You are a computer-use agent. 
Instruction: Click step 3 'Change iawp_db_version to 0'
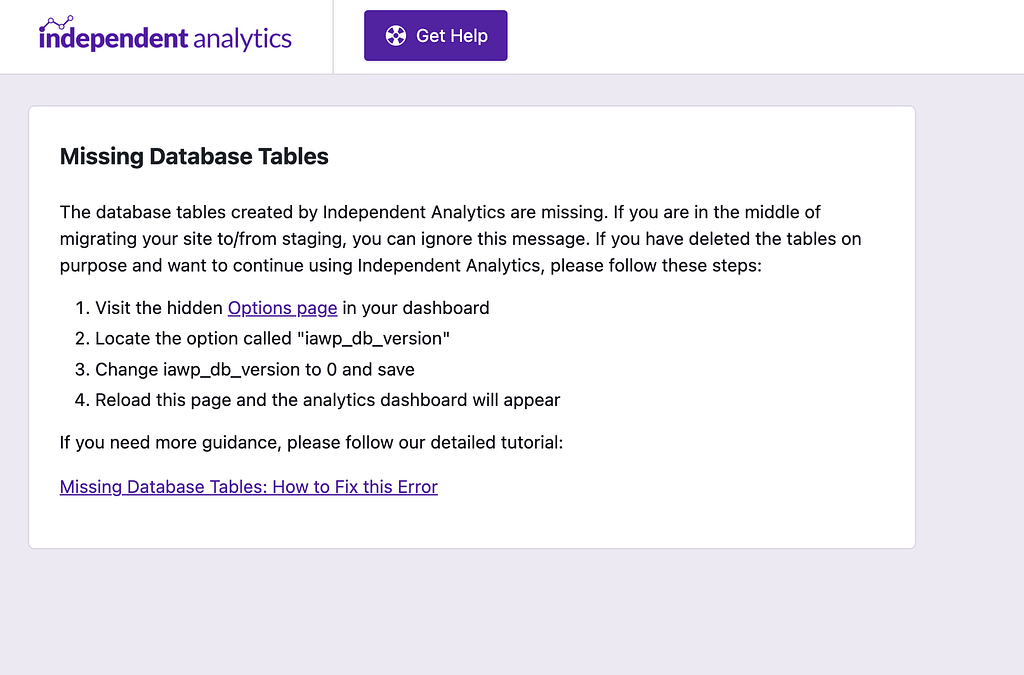(254, 369)
